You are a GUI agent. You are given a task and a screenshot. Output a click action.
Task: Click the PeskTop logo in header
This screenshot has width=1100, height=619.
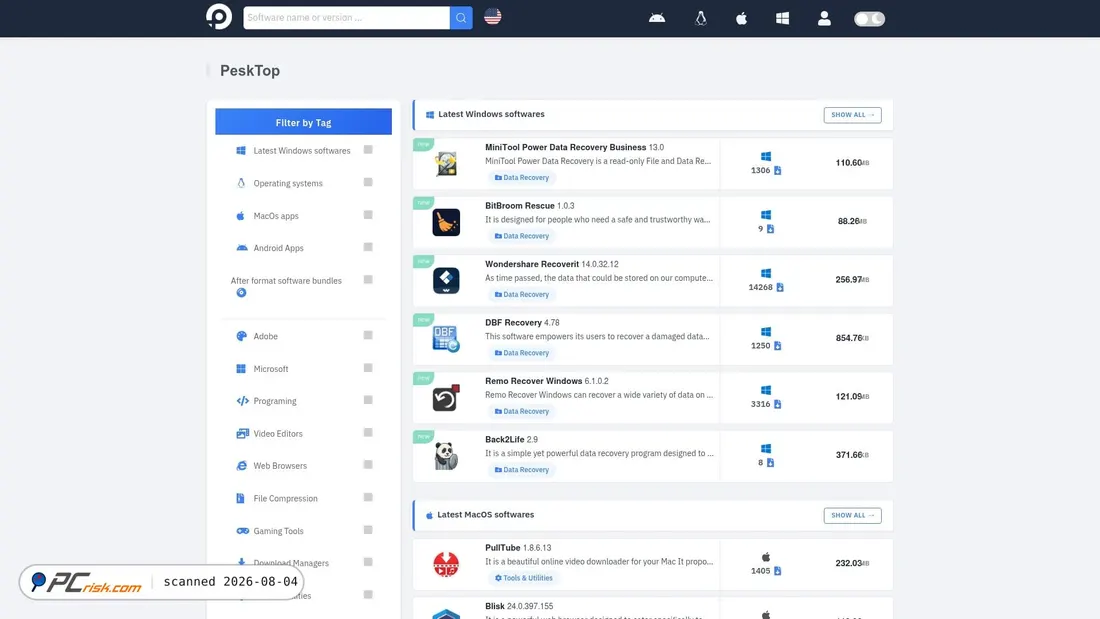pyautogui.click(x=218, y=17)
